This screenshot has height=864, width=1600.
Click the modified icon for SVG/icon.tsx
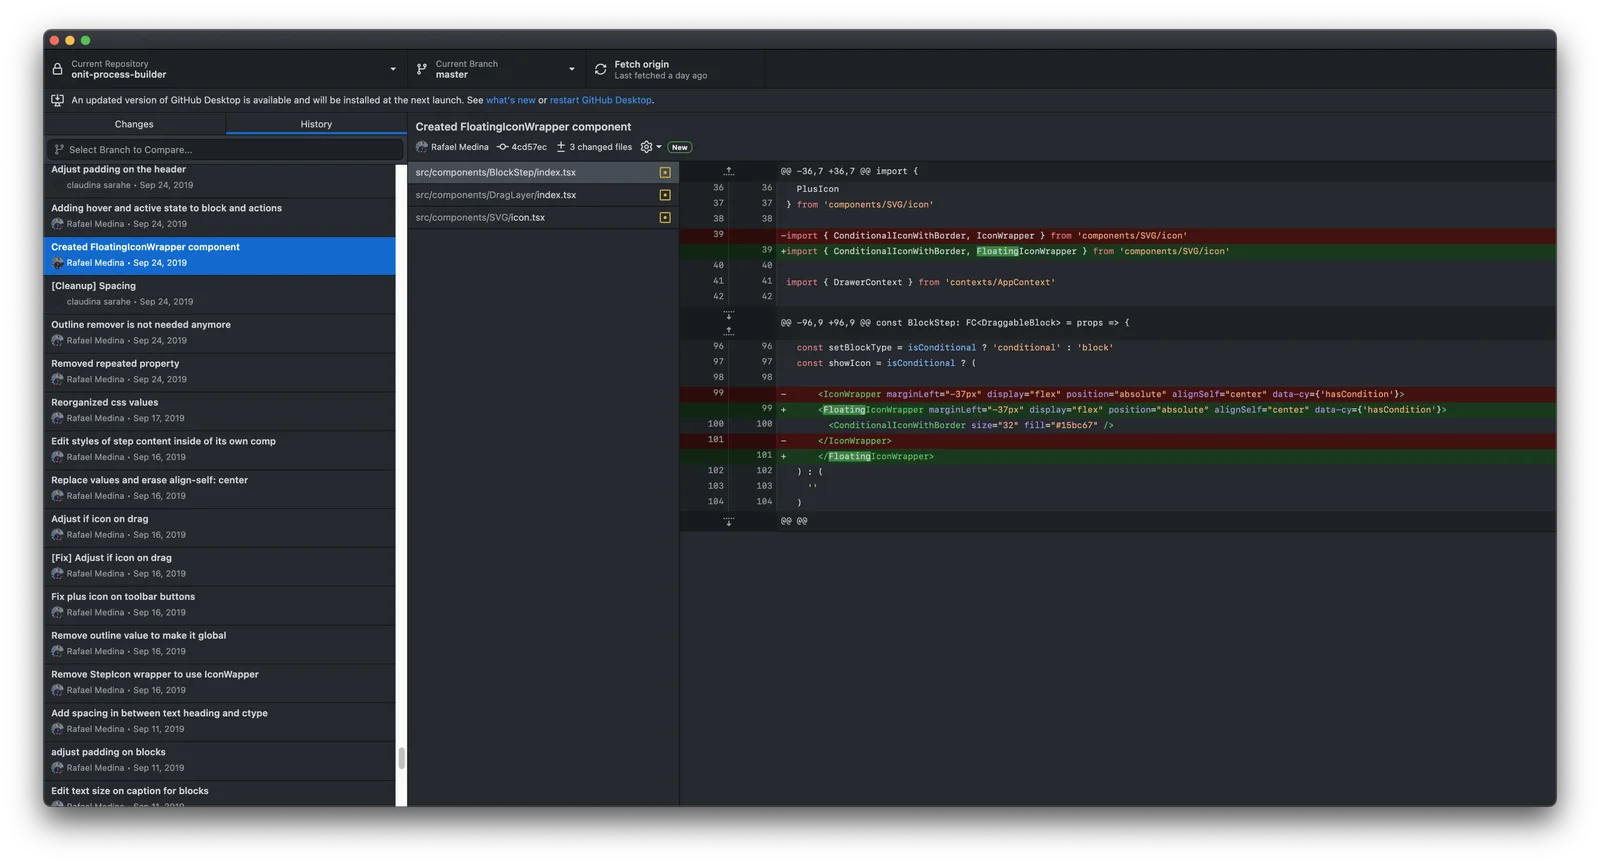pyautogui.click(x=665, y=217)
